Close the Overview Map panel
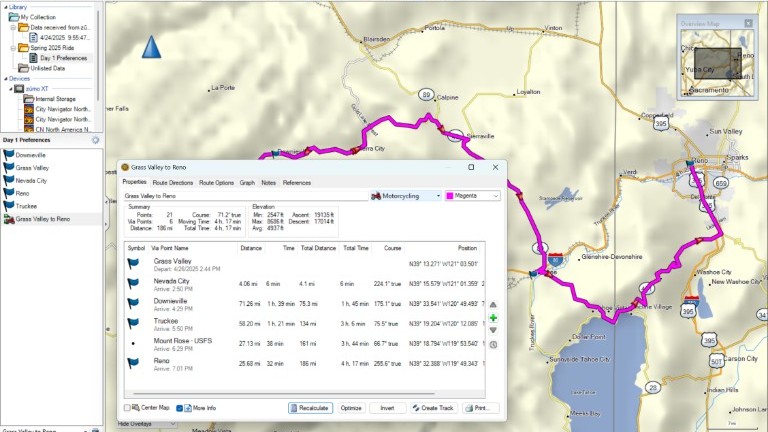Viewport: 768px width, 432px height. (x=748, y=23)
